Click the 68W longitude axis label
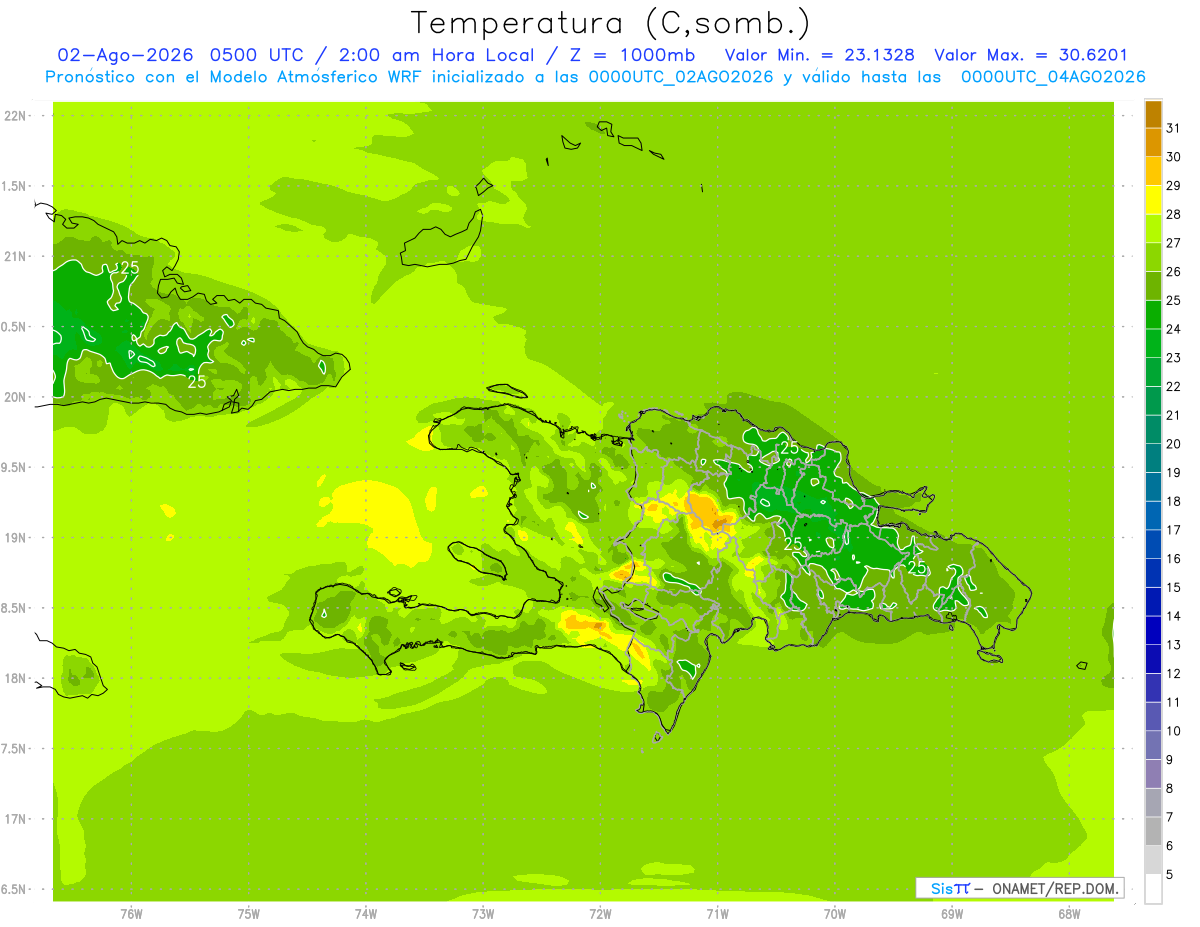The width and height of the screenshot is (1200, 927). point(1069,914)
